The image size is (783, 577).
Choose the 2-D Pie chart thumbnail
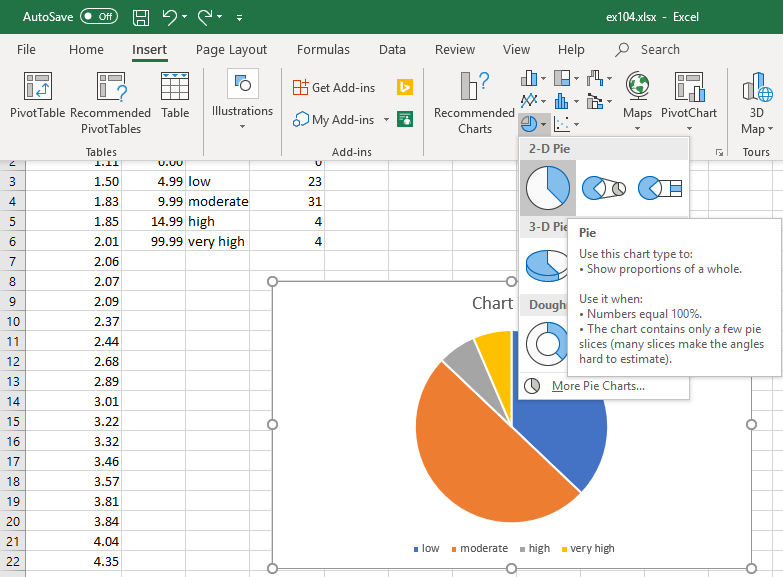[548, 188]
